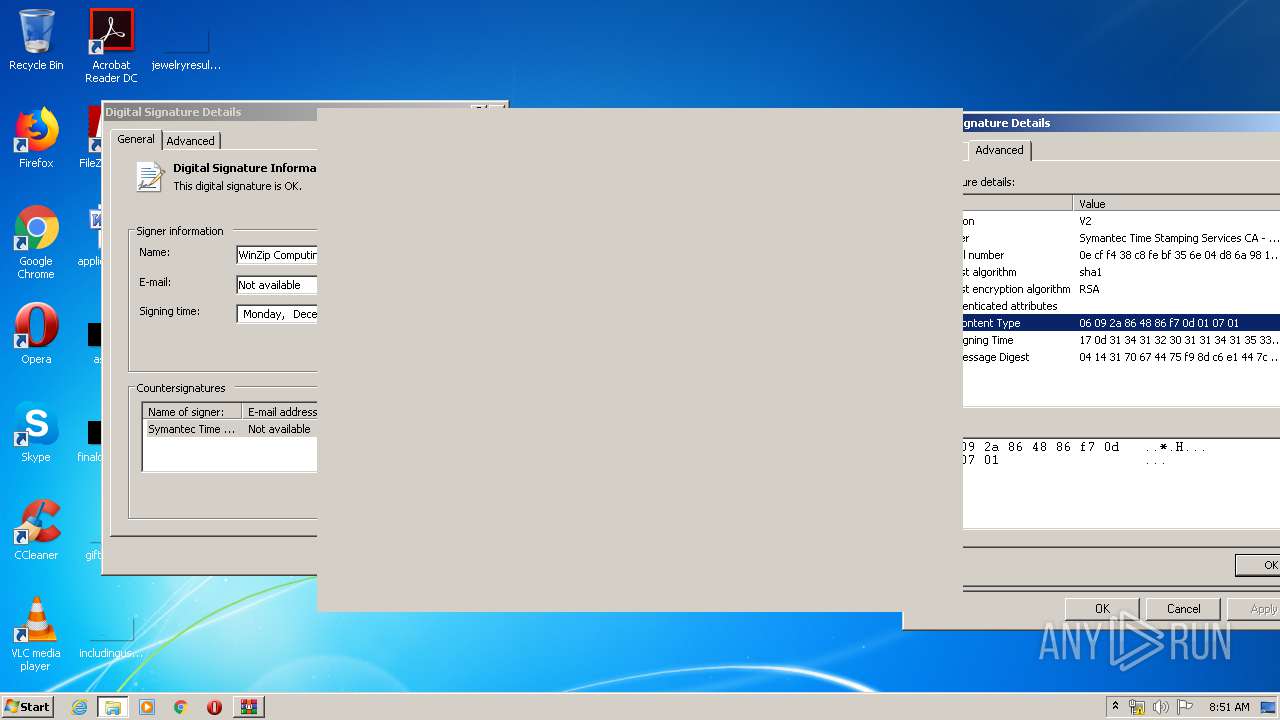Image resolution: width=1280 pixels, height=720 pixels.
Task: Select the highlighted Content Type row
Action: click(1121, 323)
